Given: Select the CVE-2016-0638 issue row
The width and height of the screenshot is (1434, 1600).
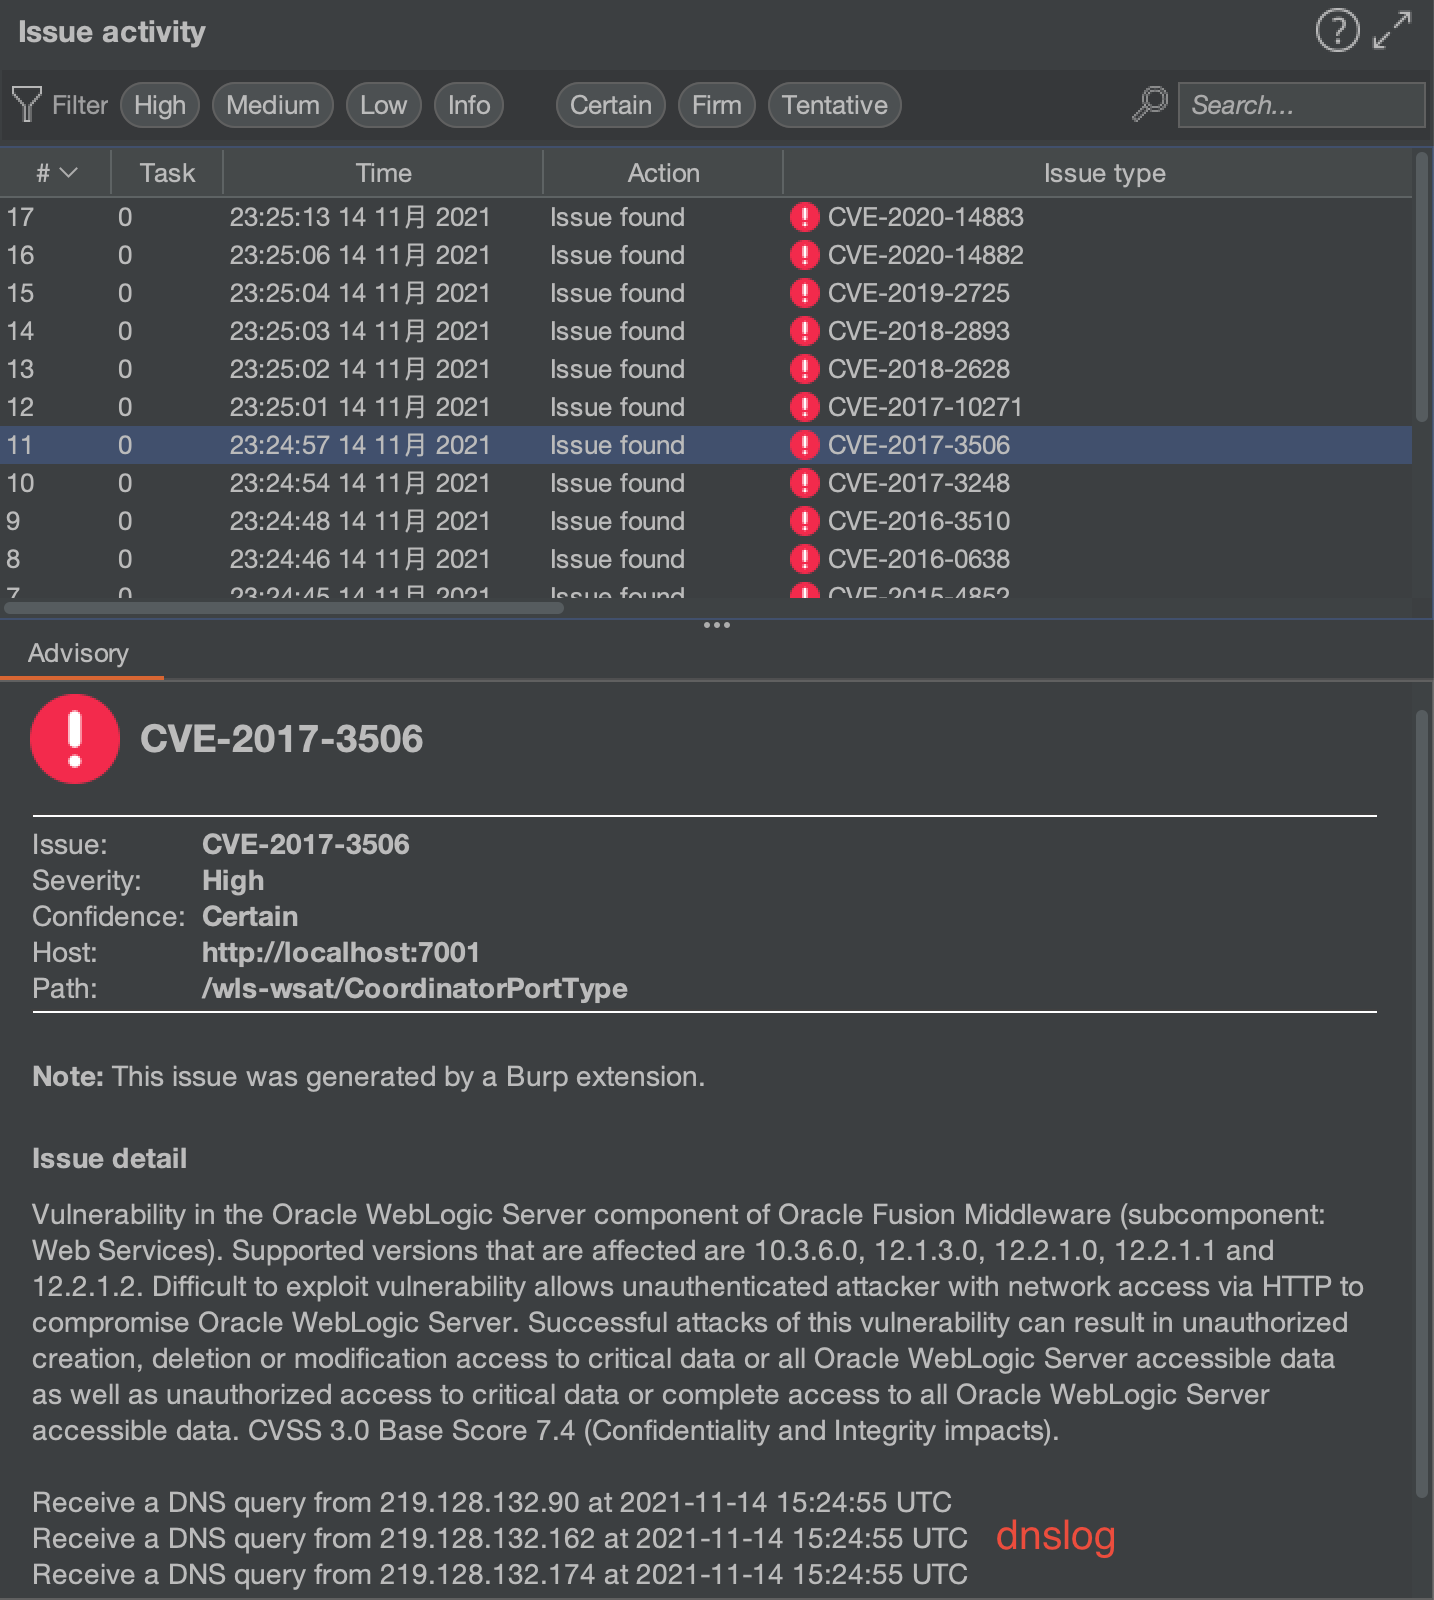Looking at the screenshot, I should pyautogui.click(x=706, y=559).
